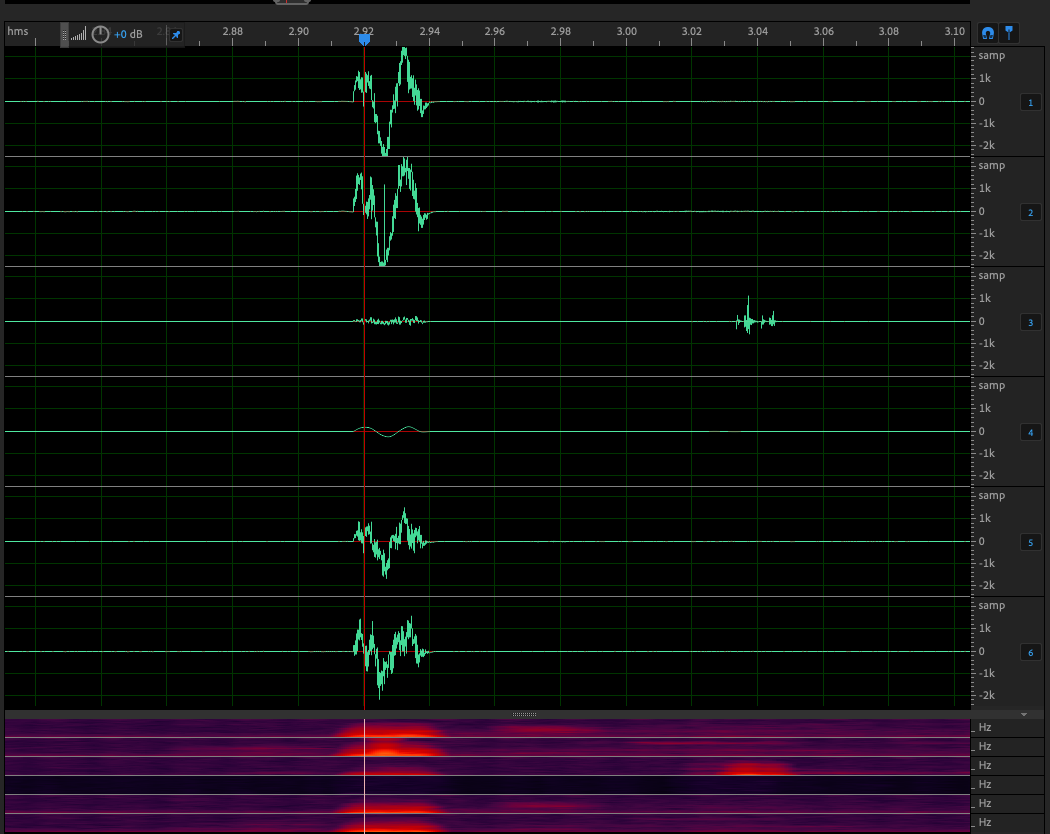Image resolution: width=1050 pixels, height=834 pixels.
Task: Disable channel 3 with its button
Action: coord(1030,323)
